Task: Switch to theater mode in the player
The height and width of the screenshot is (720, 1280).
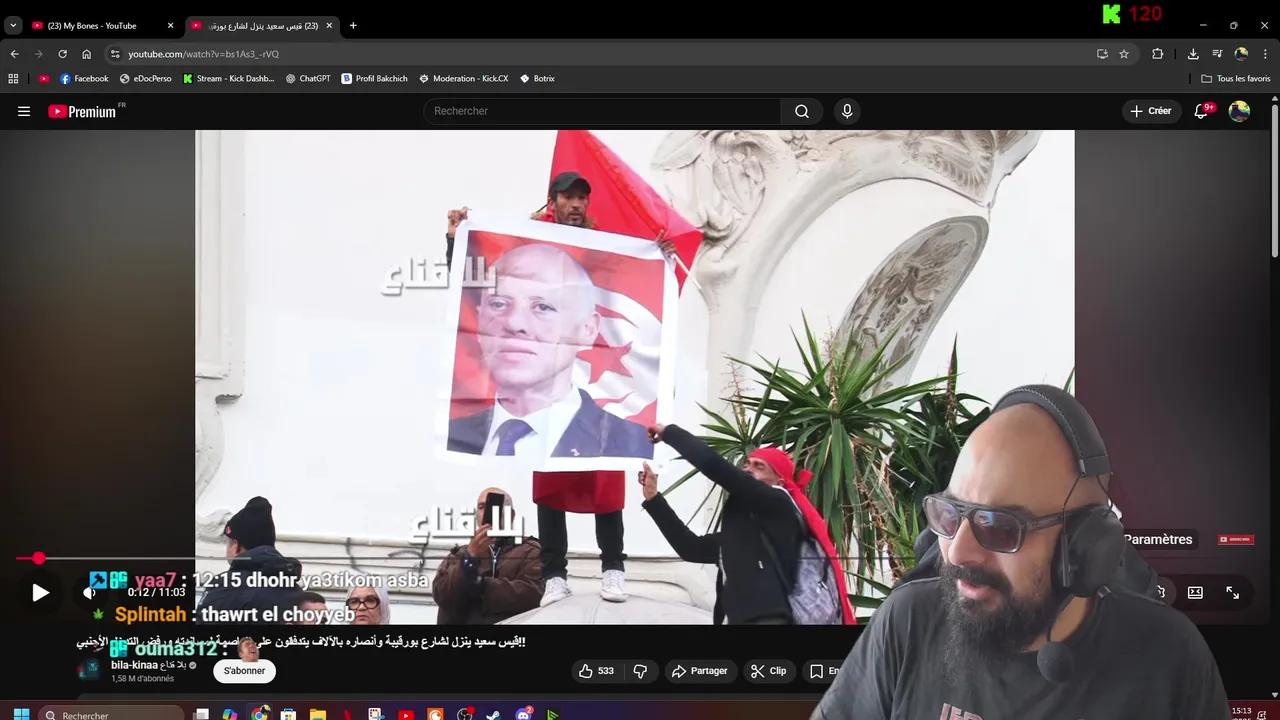Action: click(x=1195, y=592)
